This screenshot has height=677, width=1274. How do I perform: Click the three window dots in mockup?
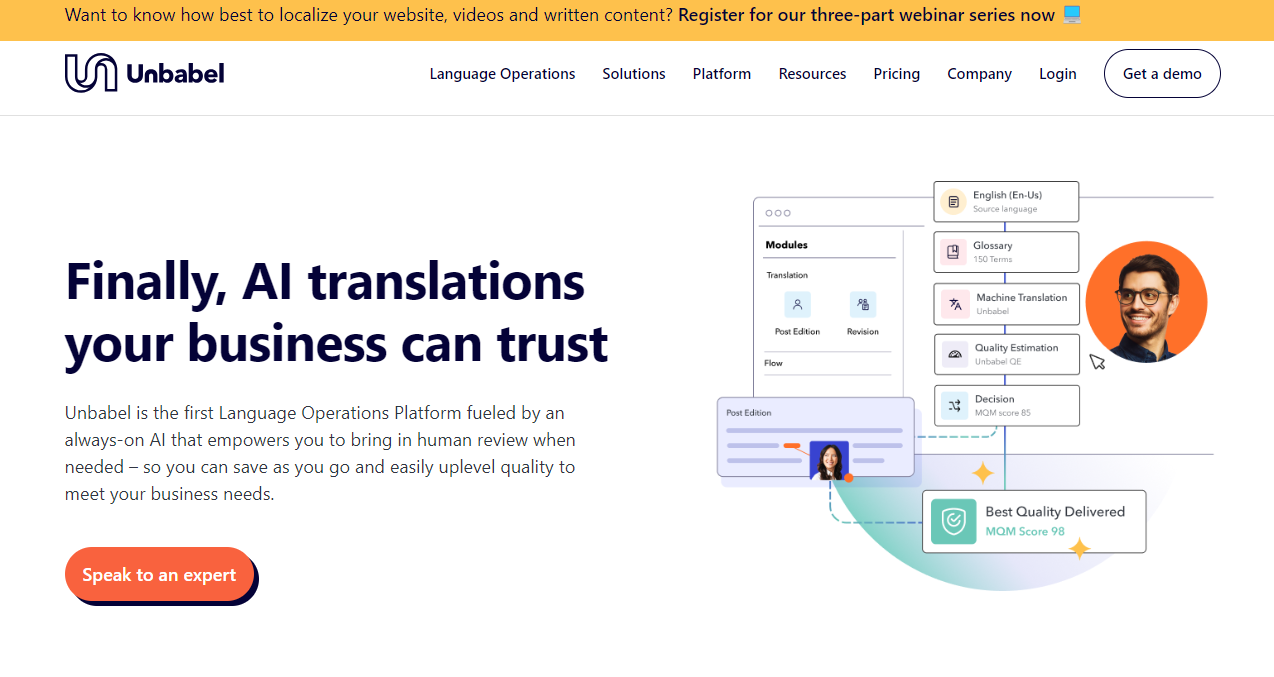777,213
